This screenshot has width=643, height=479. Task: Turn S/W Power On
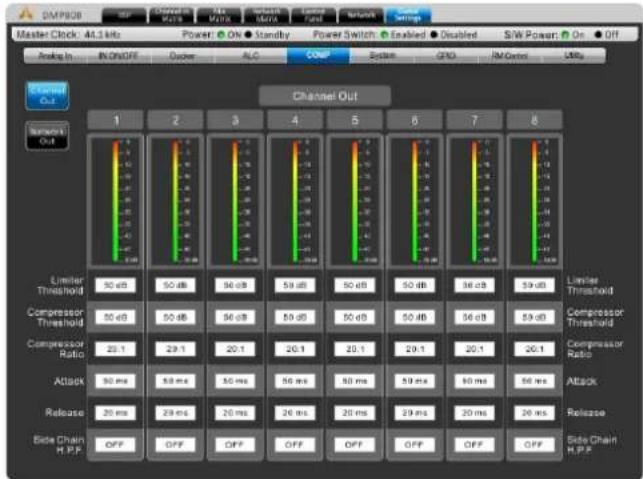coord(565,35)
